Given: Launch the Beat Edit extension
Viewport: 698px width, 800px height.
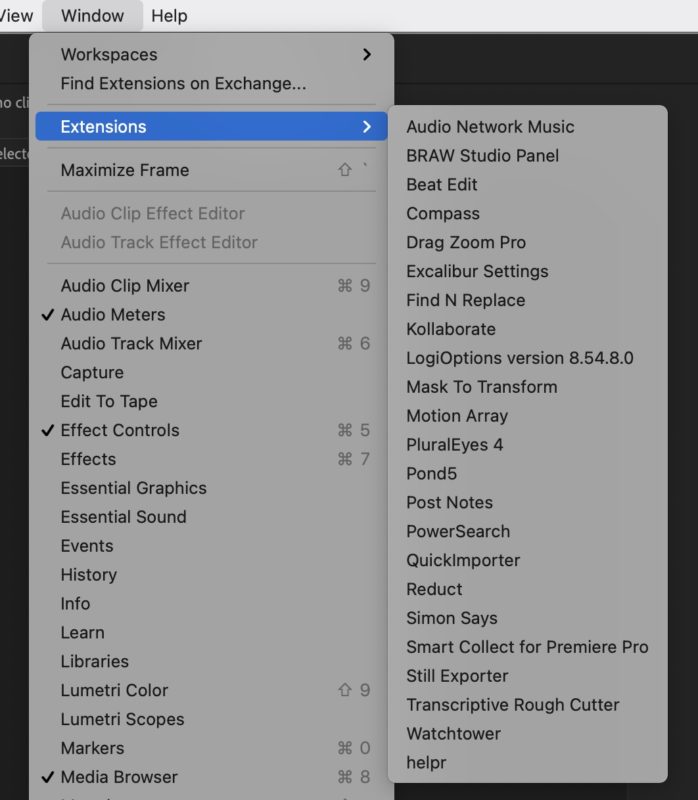Looking at the screenshot, I should 441,184.
